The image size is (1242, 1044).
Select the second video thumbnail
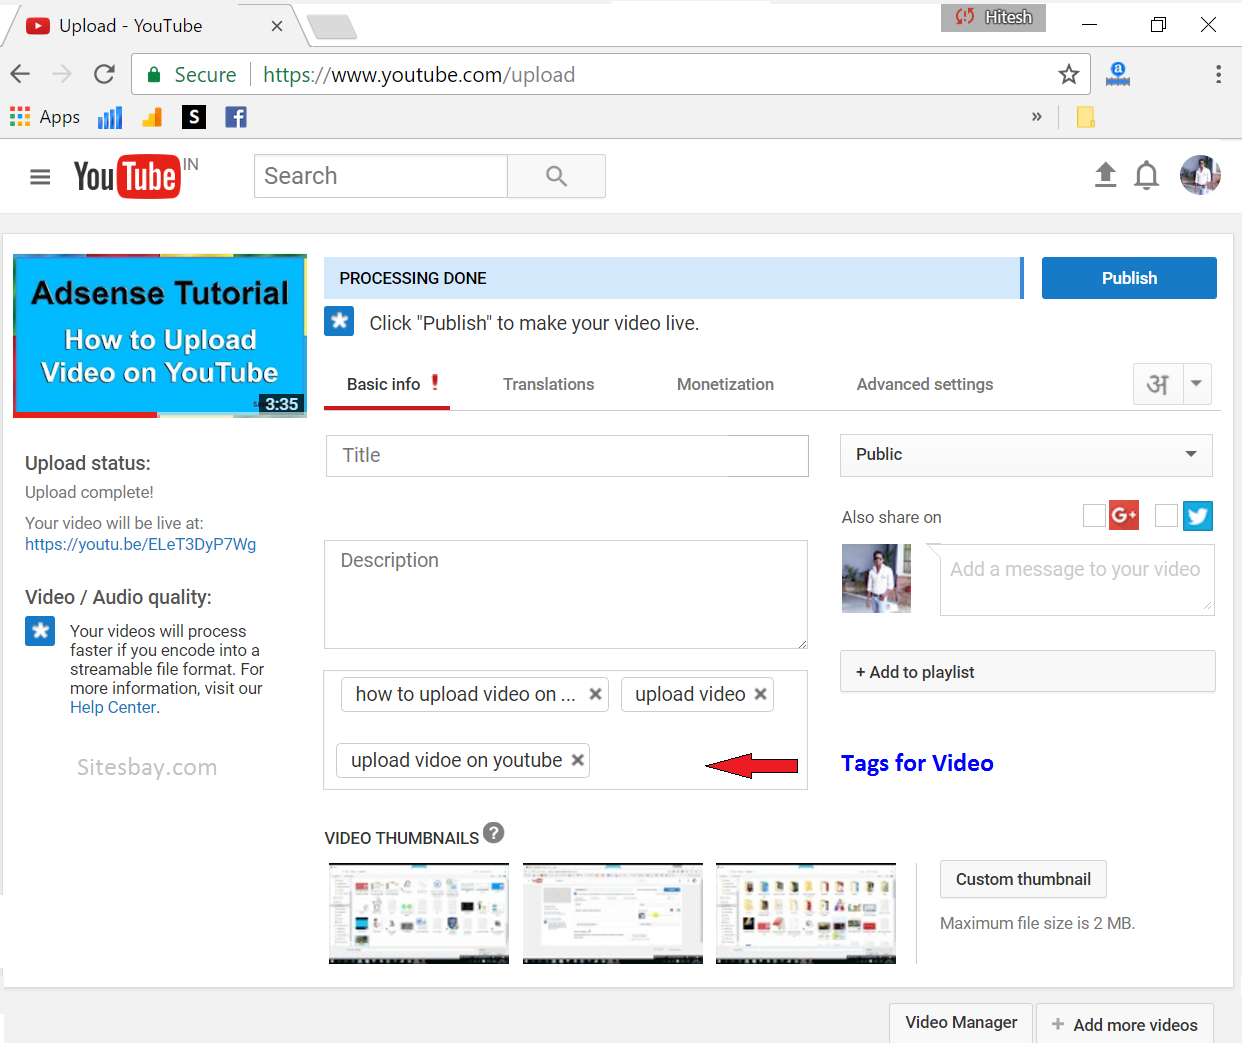coord(613,913)
